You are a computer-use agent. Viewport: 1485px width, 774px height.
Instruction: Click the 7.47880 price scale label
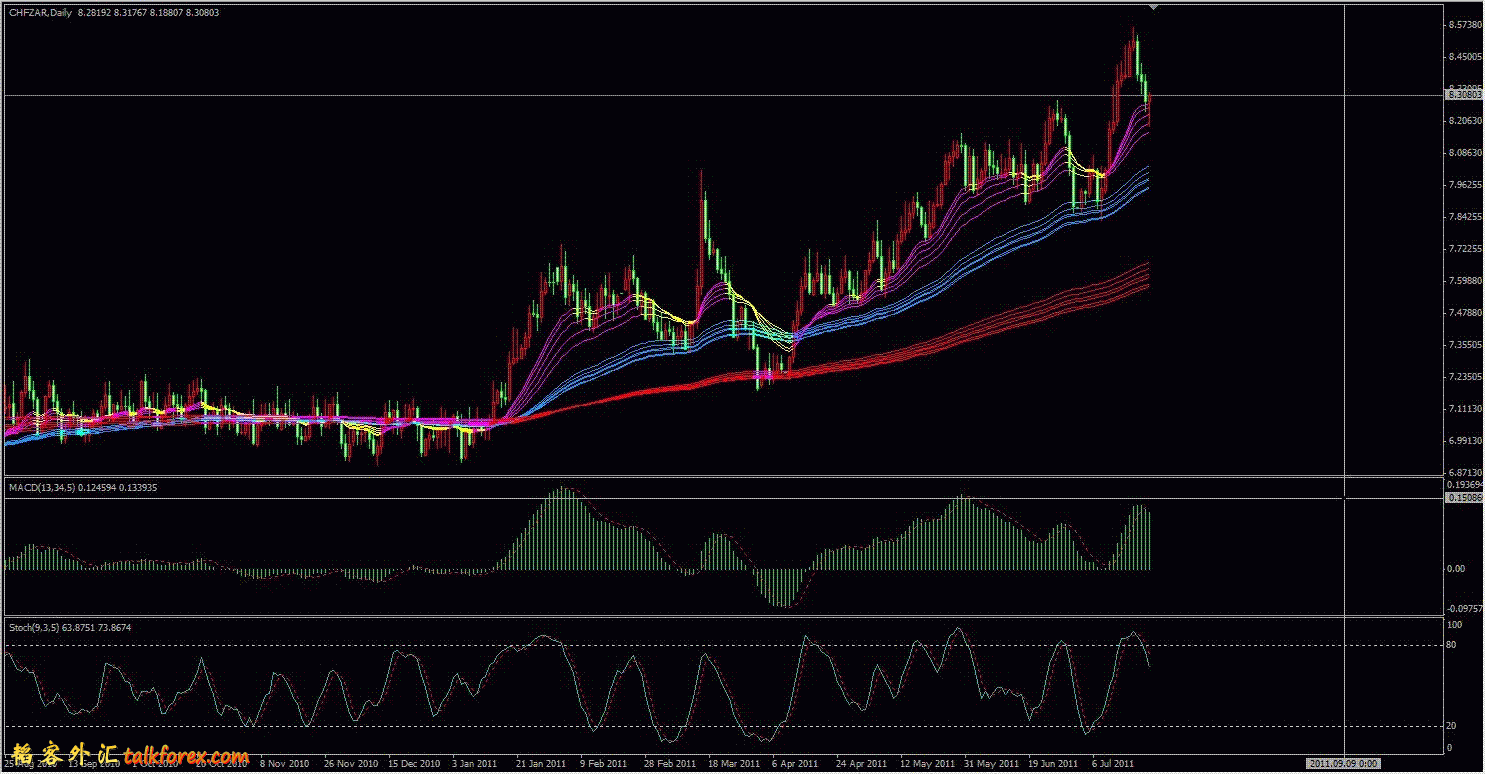1464,313
